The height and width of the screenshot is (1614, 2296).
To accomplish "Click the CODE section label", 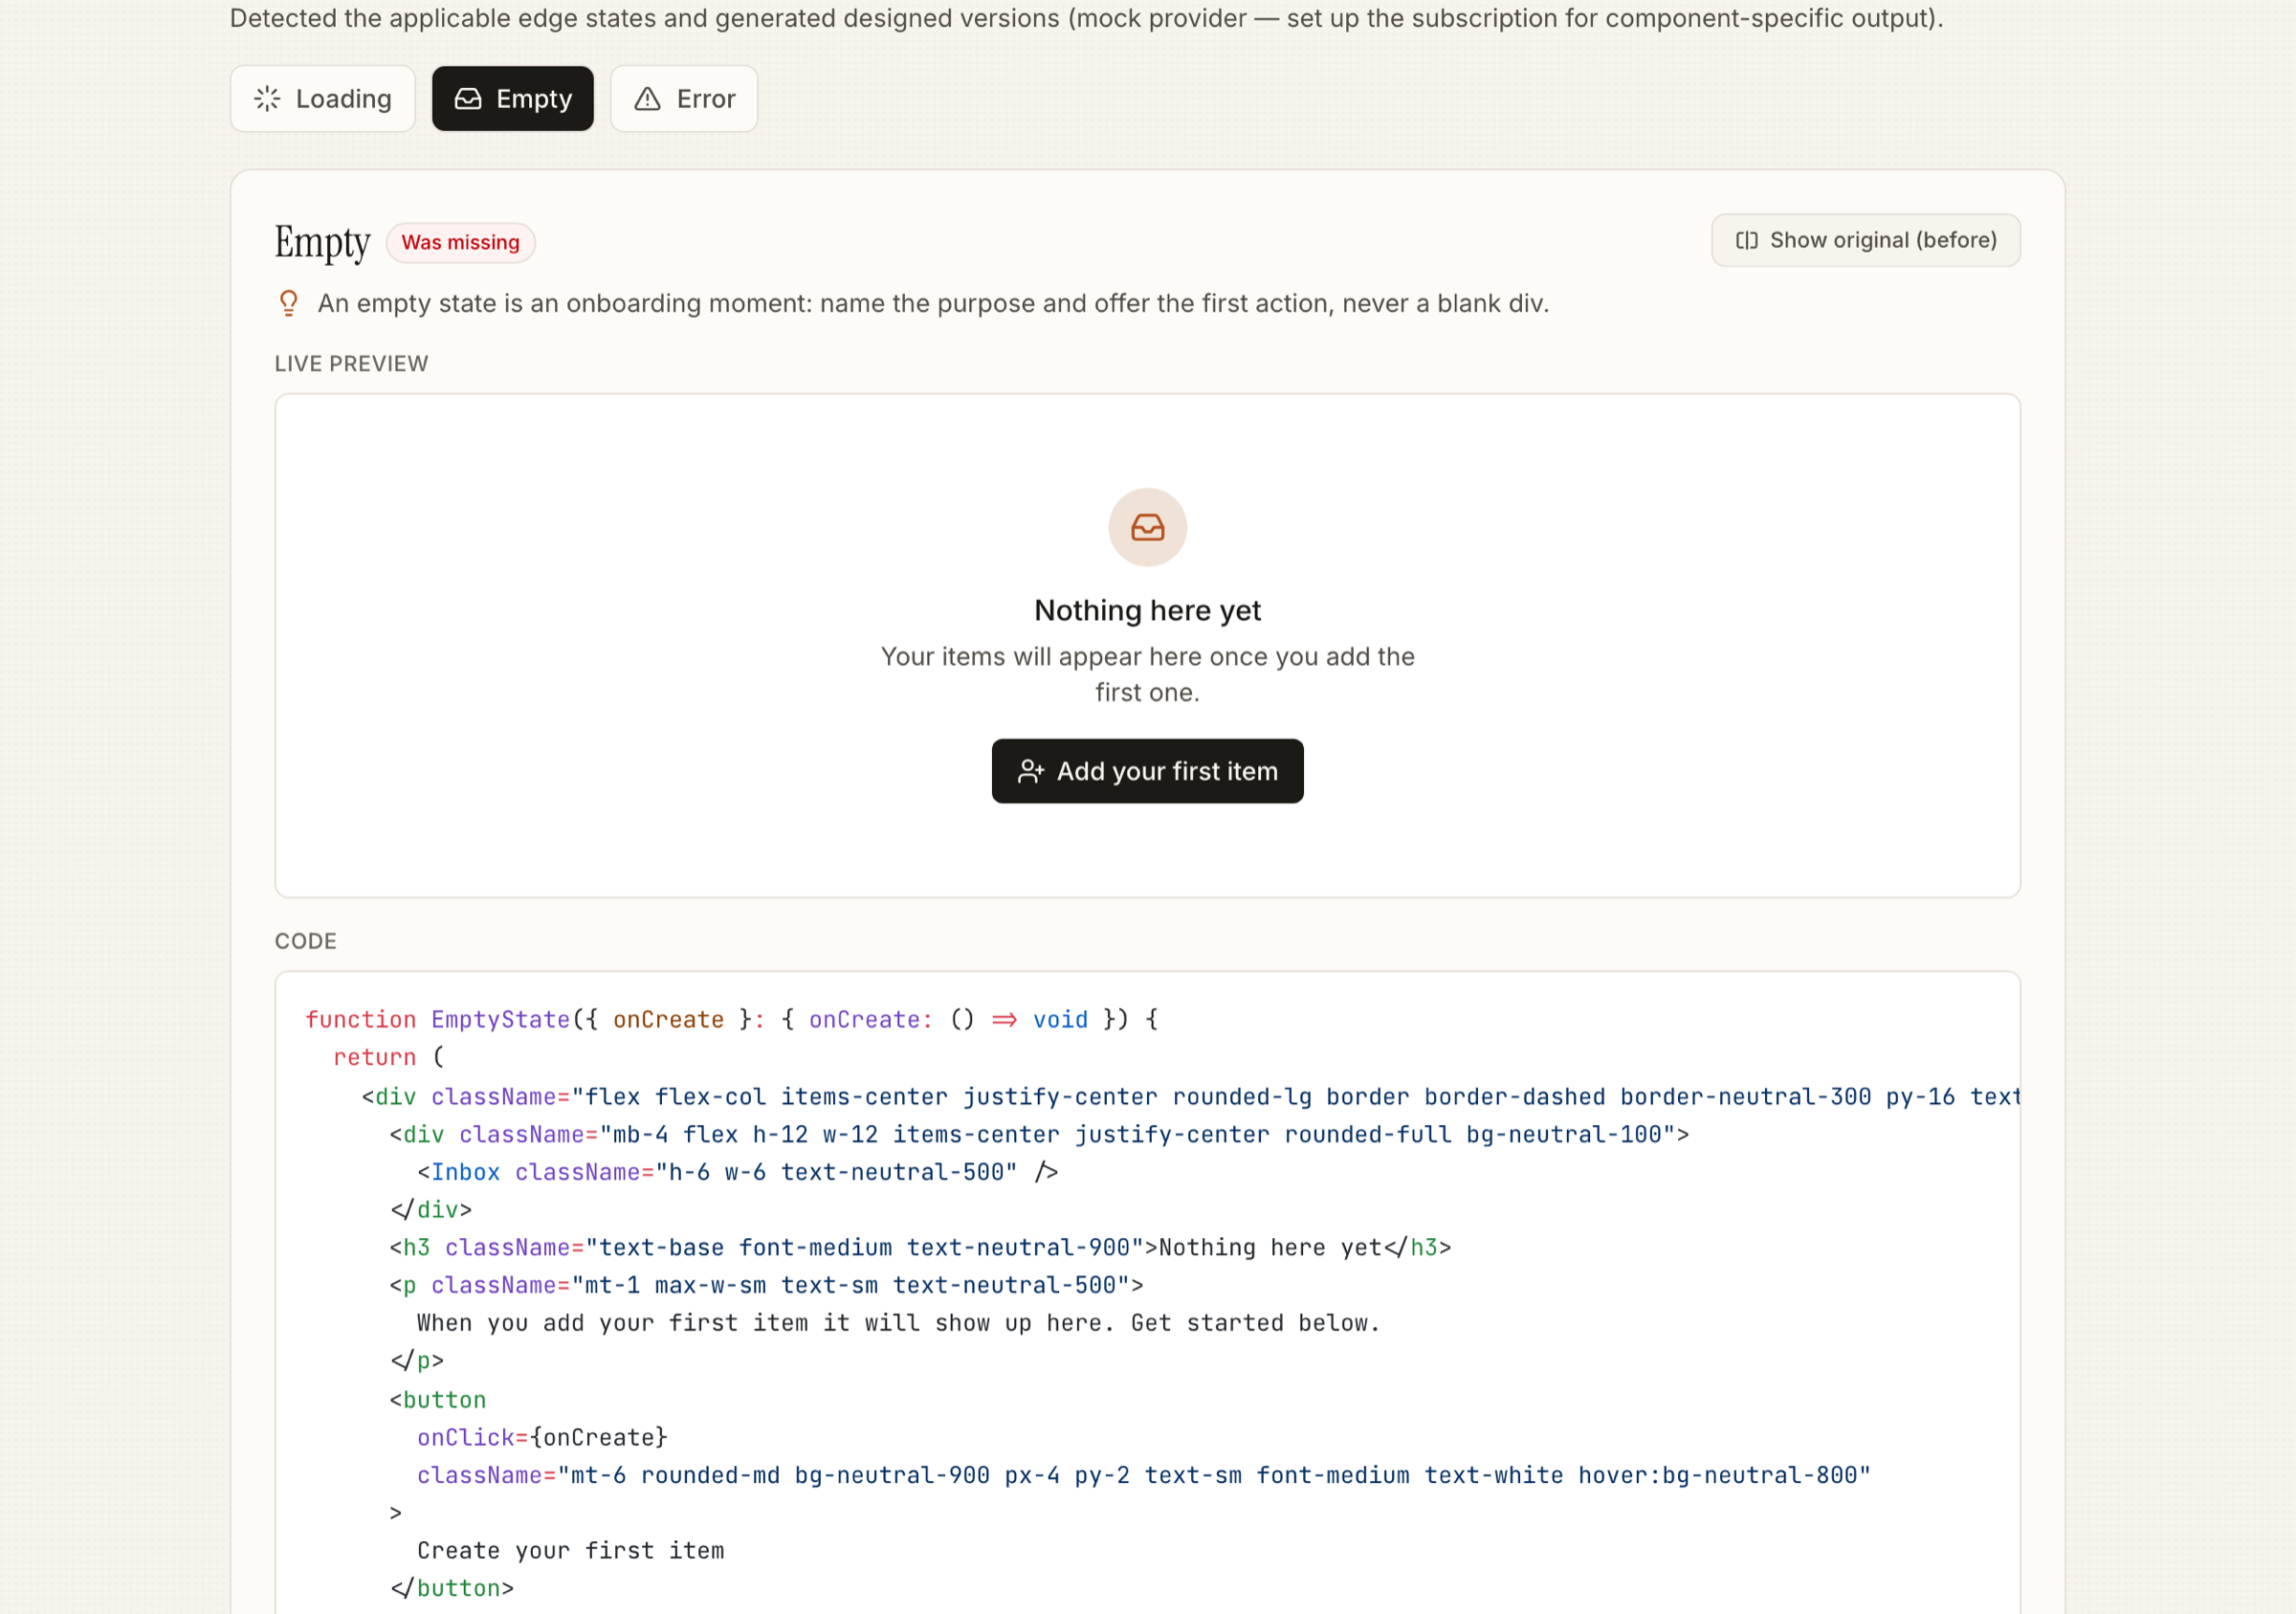I will point(306,941).
